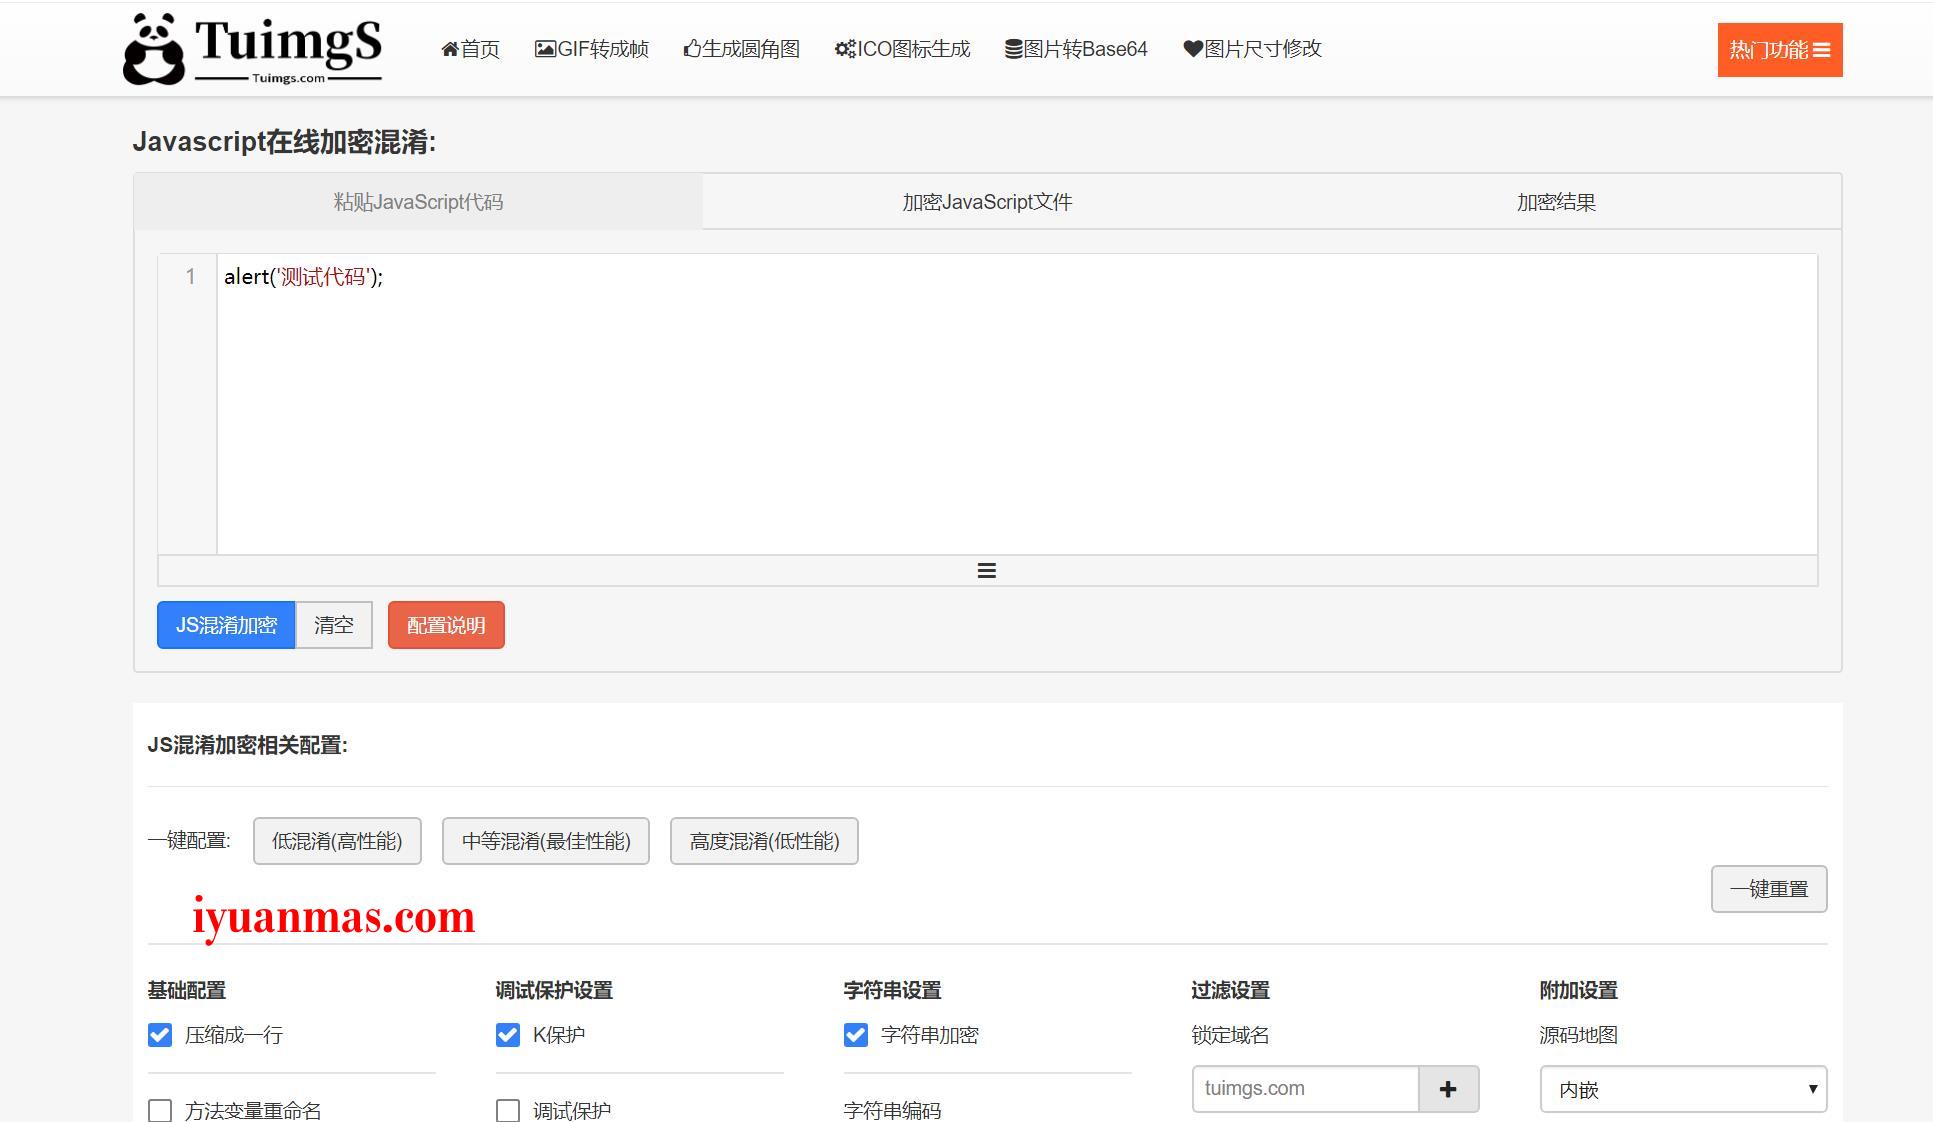Viewport: 1933px width, 1122px height.
Task: Click the GIF转成帧 navigation icon
Action: point(541,49)
